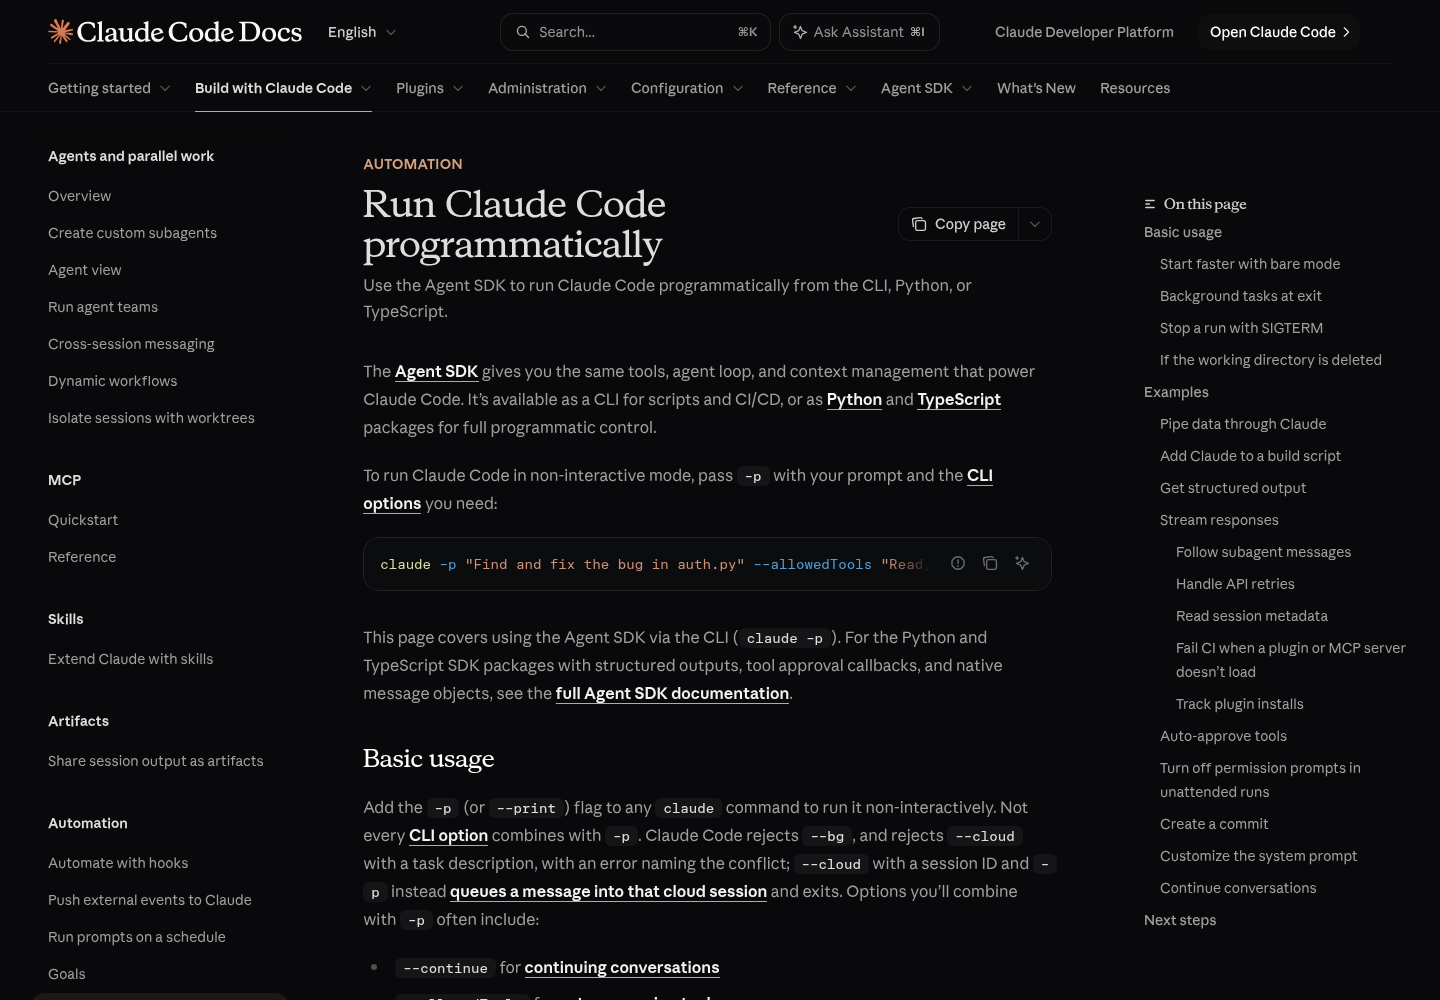Click the Copy page button
Screen dimensions: 1440x1000
click(959, 224)
